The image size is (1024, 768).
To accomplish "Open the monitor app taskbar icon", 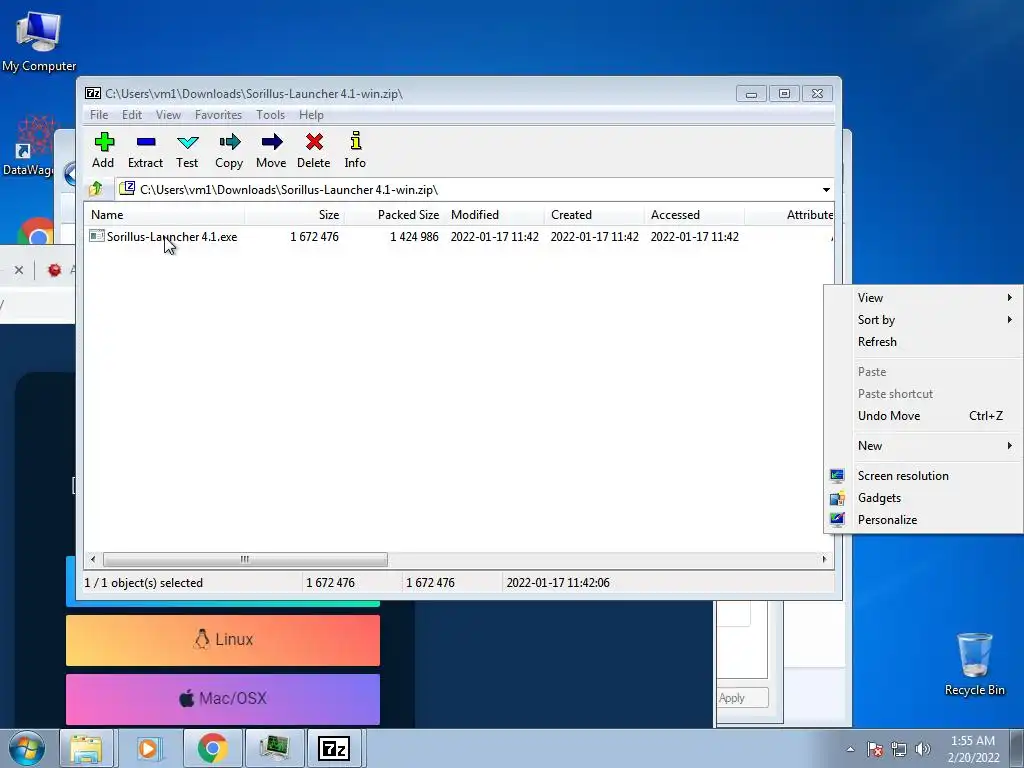I will 274,748.
